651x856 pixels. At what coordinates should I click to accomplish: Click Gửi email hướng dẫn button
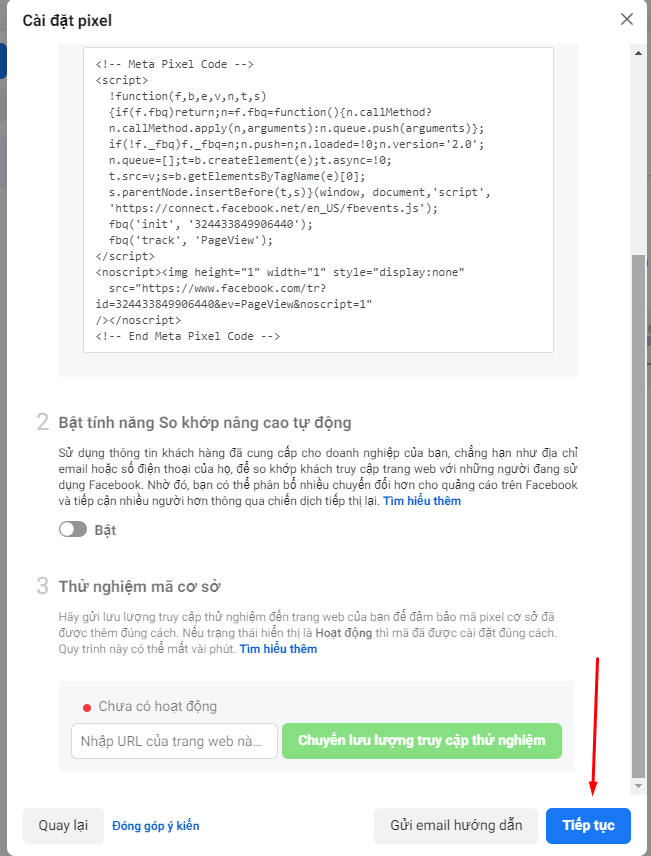click(455, 826)
